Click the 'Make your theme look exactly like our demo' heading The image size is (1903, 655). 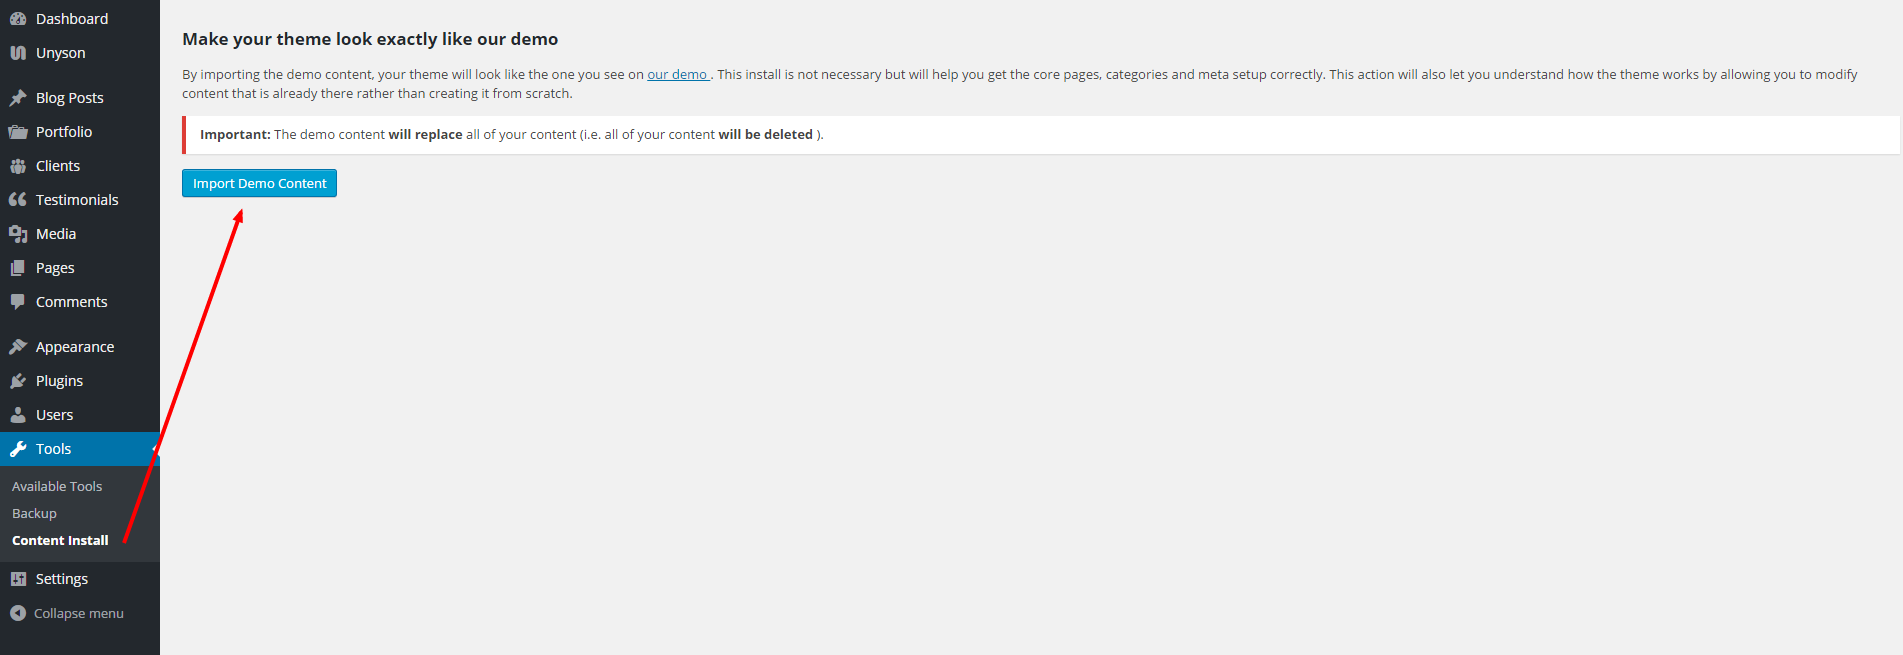click(x=370, y=39)
